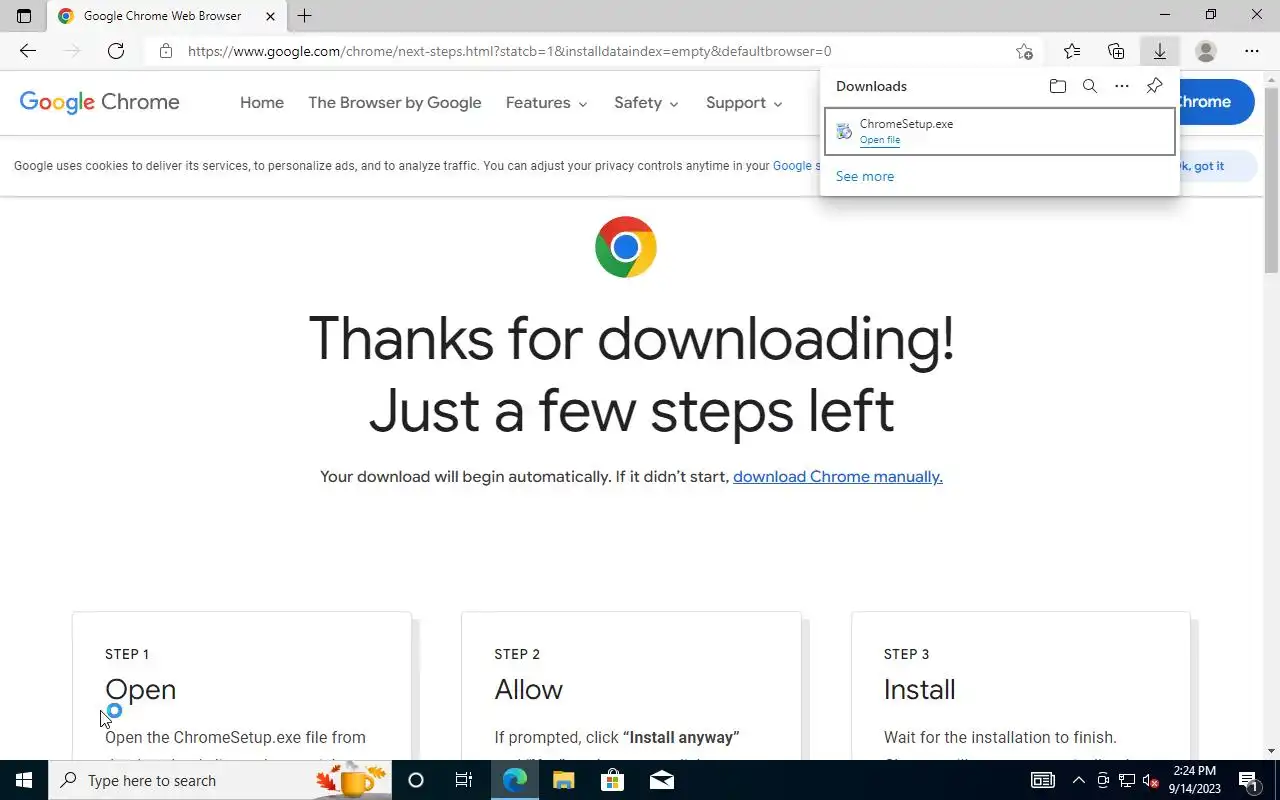Click the large Chrome logo image

tap(626, 247)
